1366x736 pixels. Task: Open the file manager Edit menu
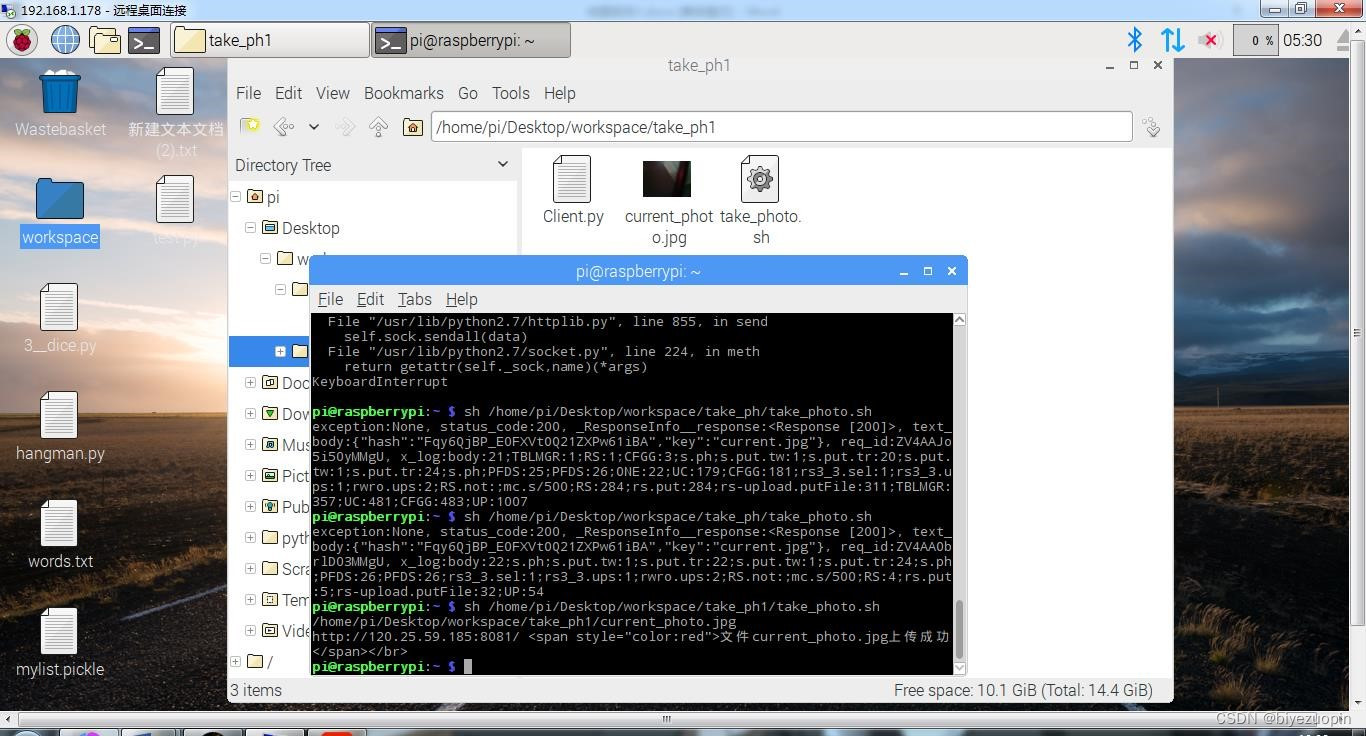click(288, 93)
